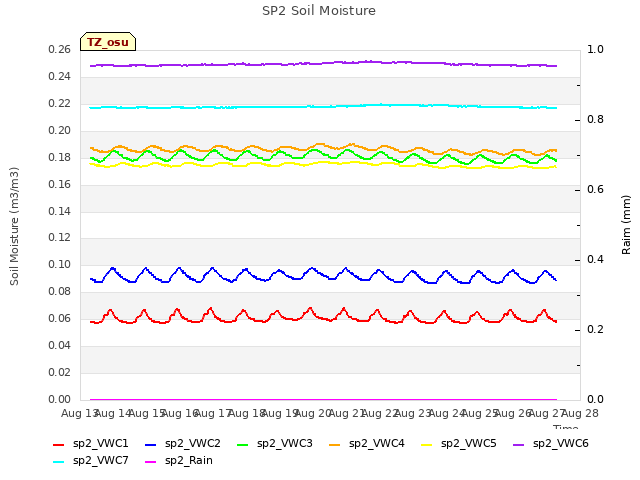Click the blue sp2_VWC2 legend swatch
This screenshot has width=640, height=480.
151,445
